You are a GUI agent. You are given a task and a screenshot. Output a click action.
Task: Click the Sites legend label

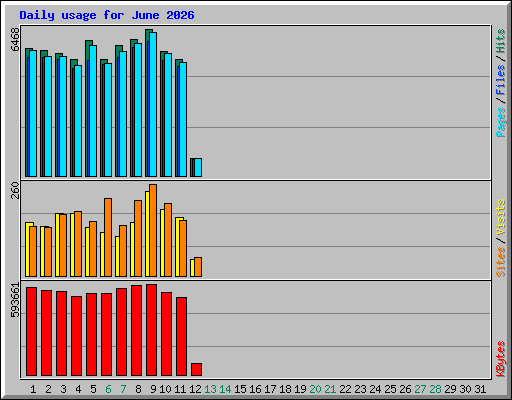coord(501,262)
